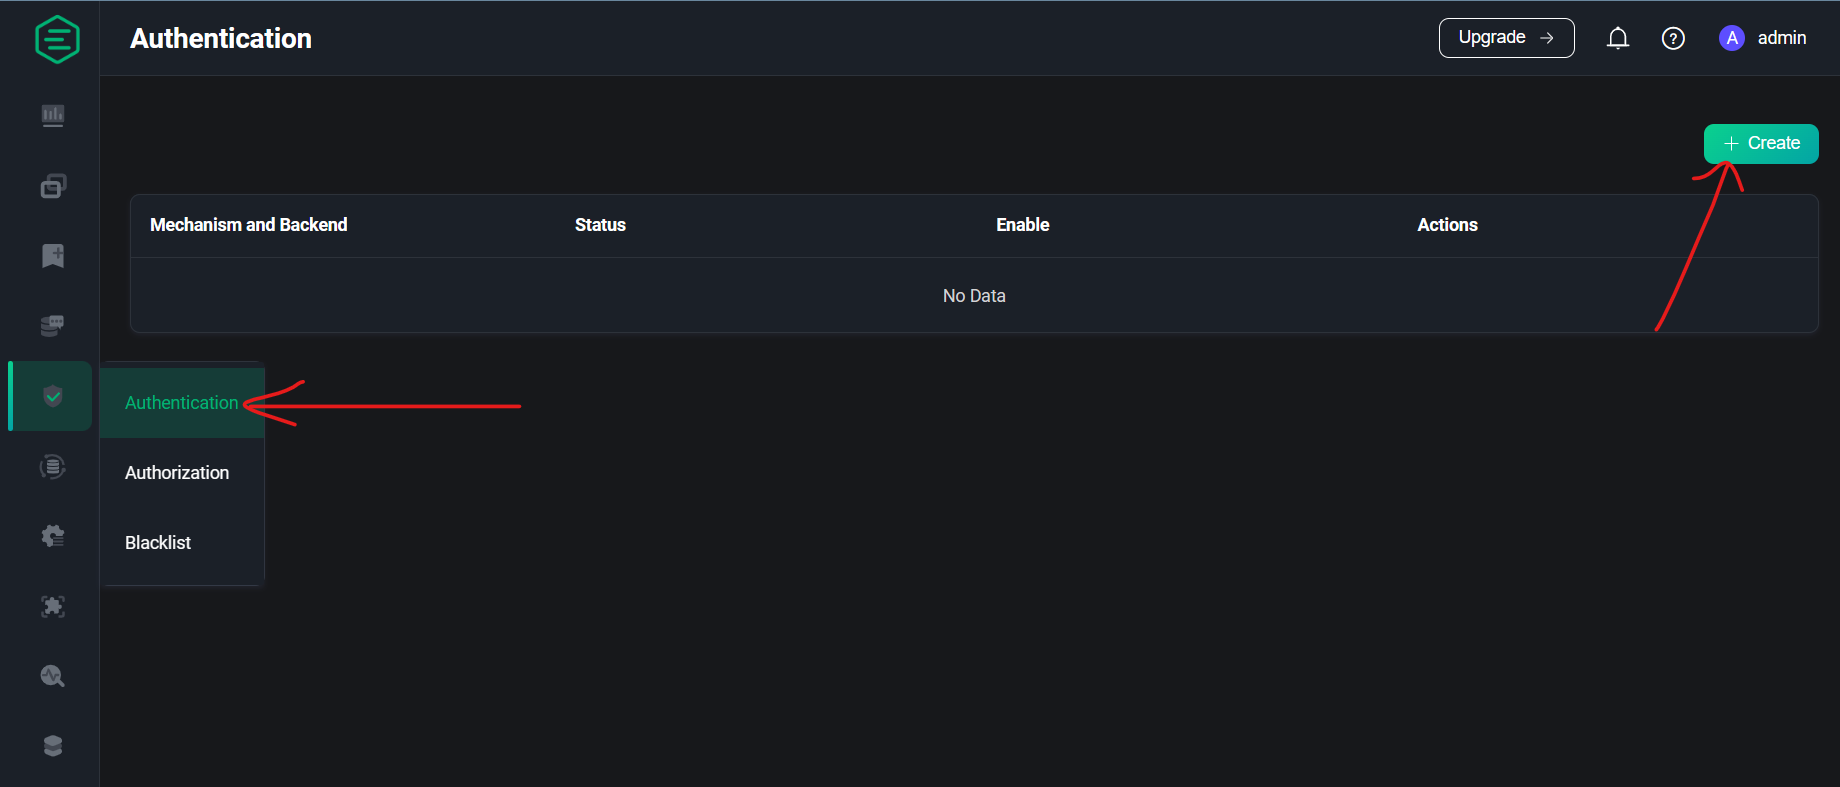
Task: Click the Authentication page title
Action: click(x=221, y=38)
